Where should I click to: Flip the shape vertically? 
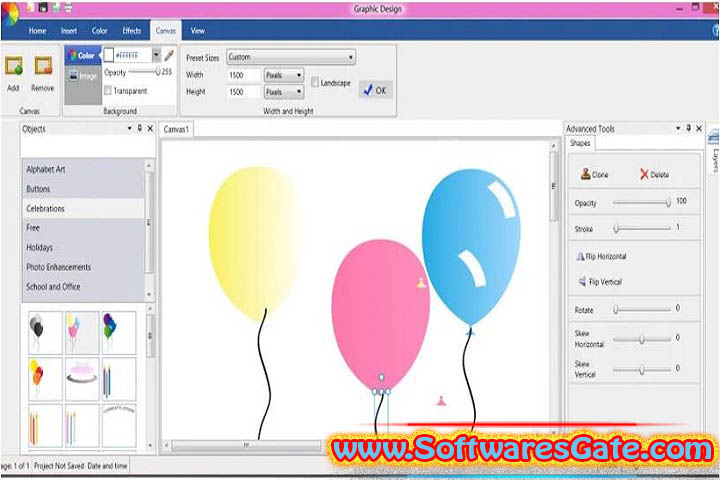pos(600,282)
